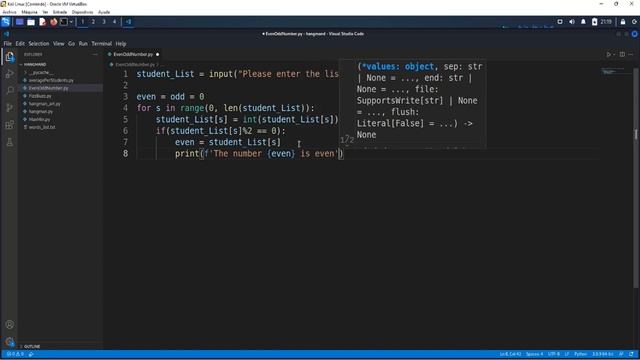Expand the __pycache__ folder
This screenshot has height=360, width=640.
tap(41, 72)
